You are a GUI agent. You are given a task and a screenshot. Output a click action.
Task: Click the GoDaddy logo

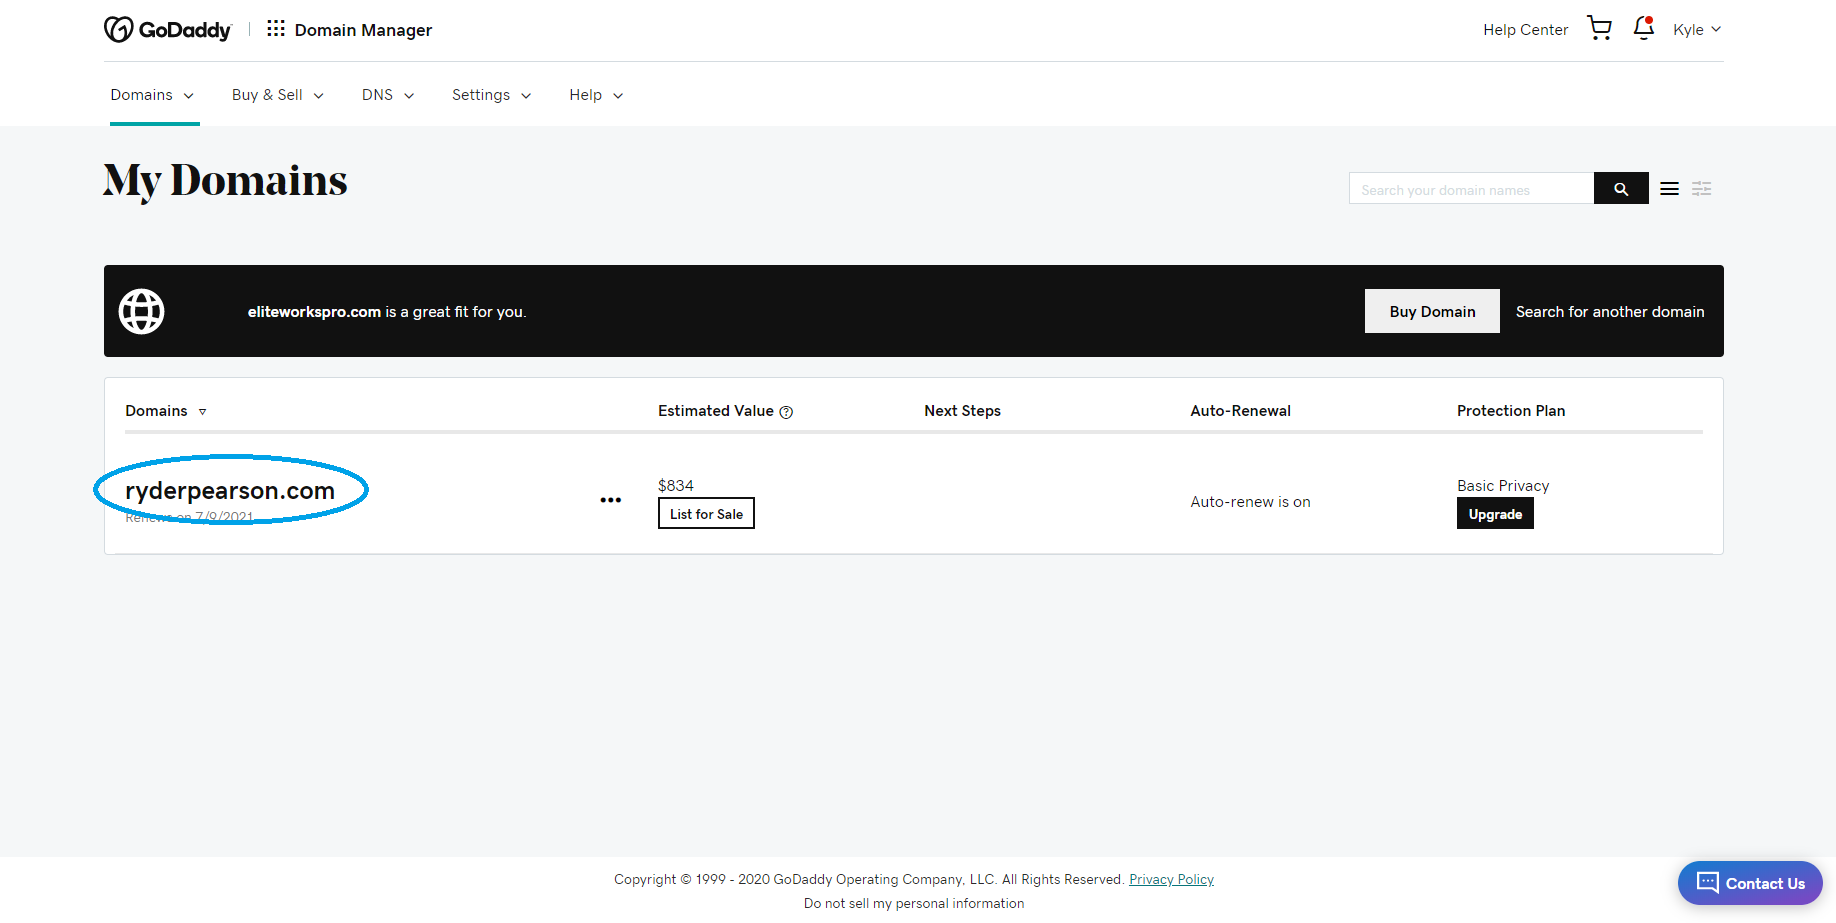point(167,30)
